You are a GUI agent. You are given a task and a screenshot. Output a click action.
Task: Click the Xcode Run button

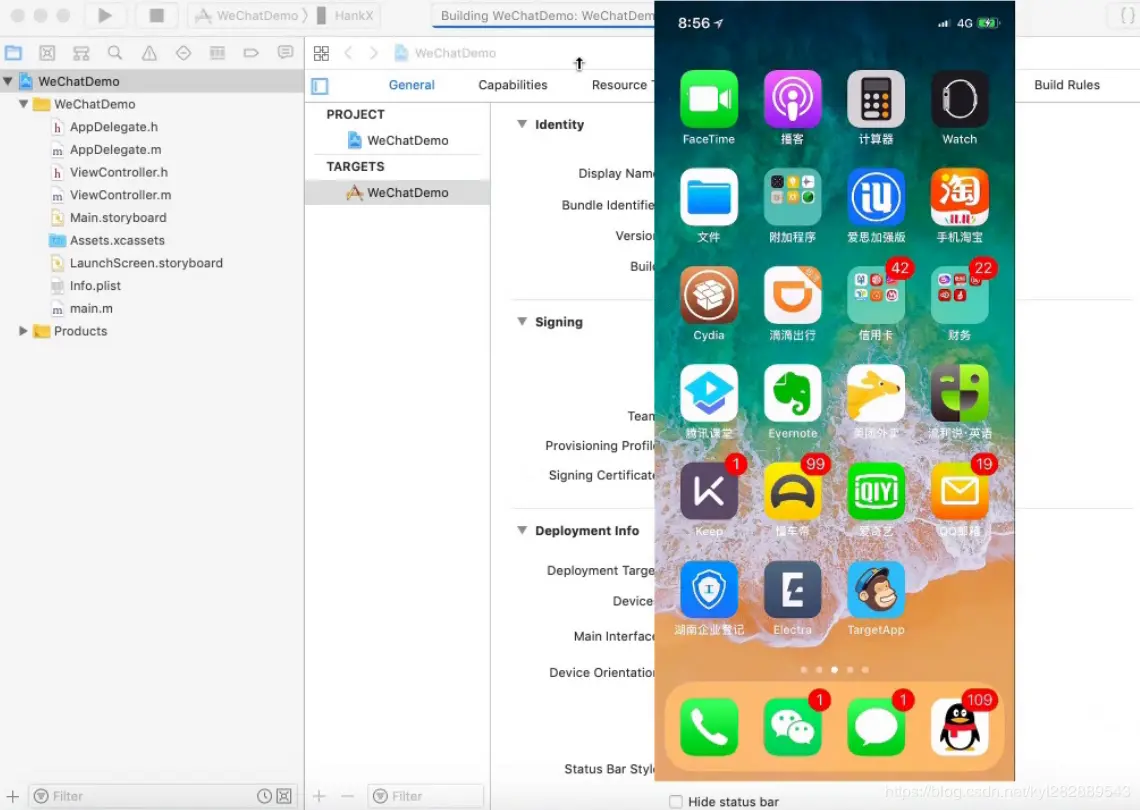[105, 15]
